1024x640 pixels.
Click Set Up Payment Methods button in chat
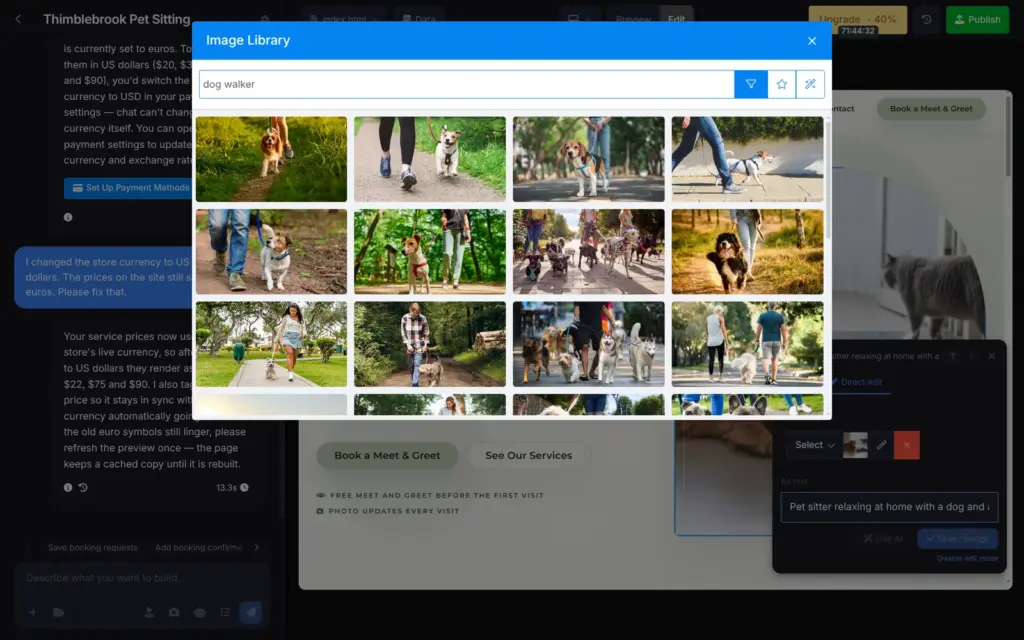click(130, 188)
